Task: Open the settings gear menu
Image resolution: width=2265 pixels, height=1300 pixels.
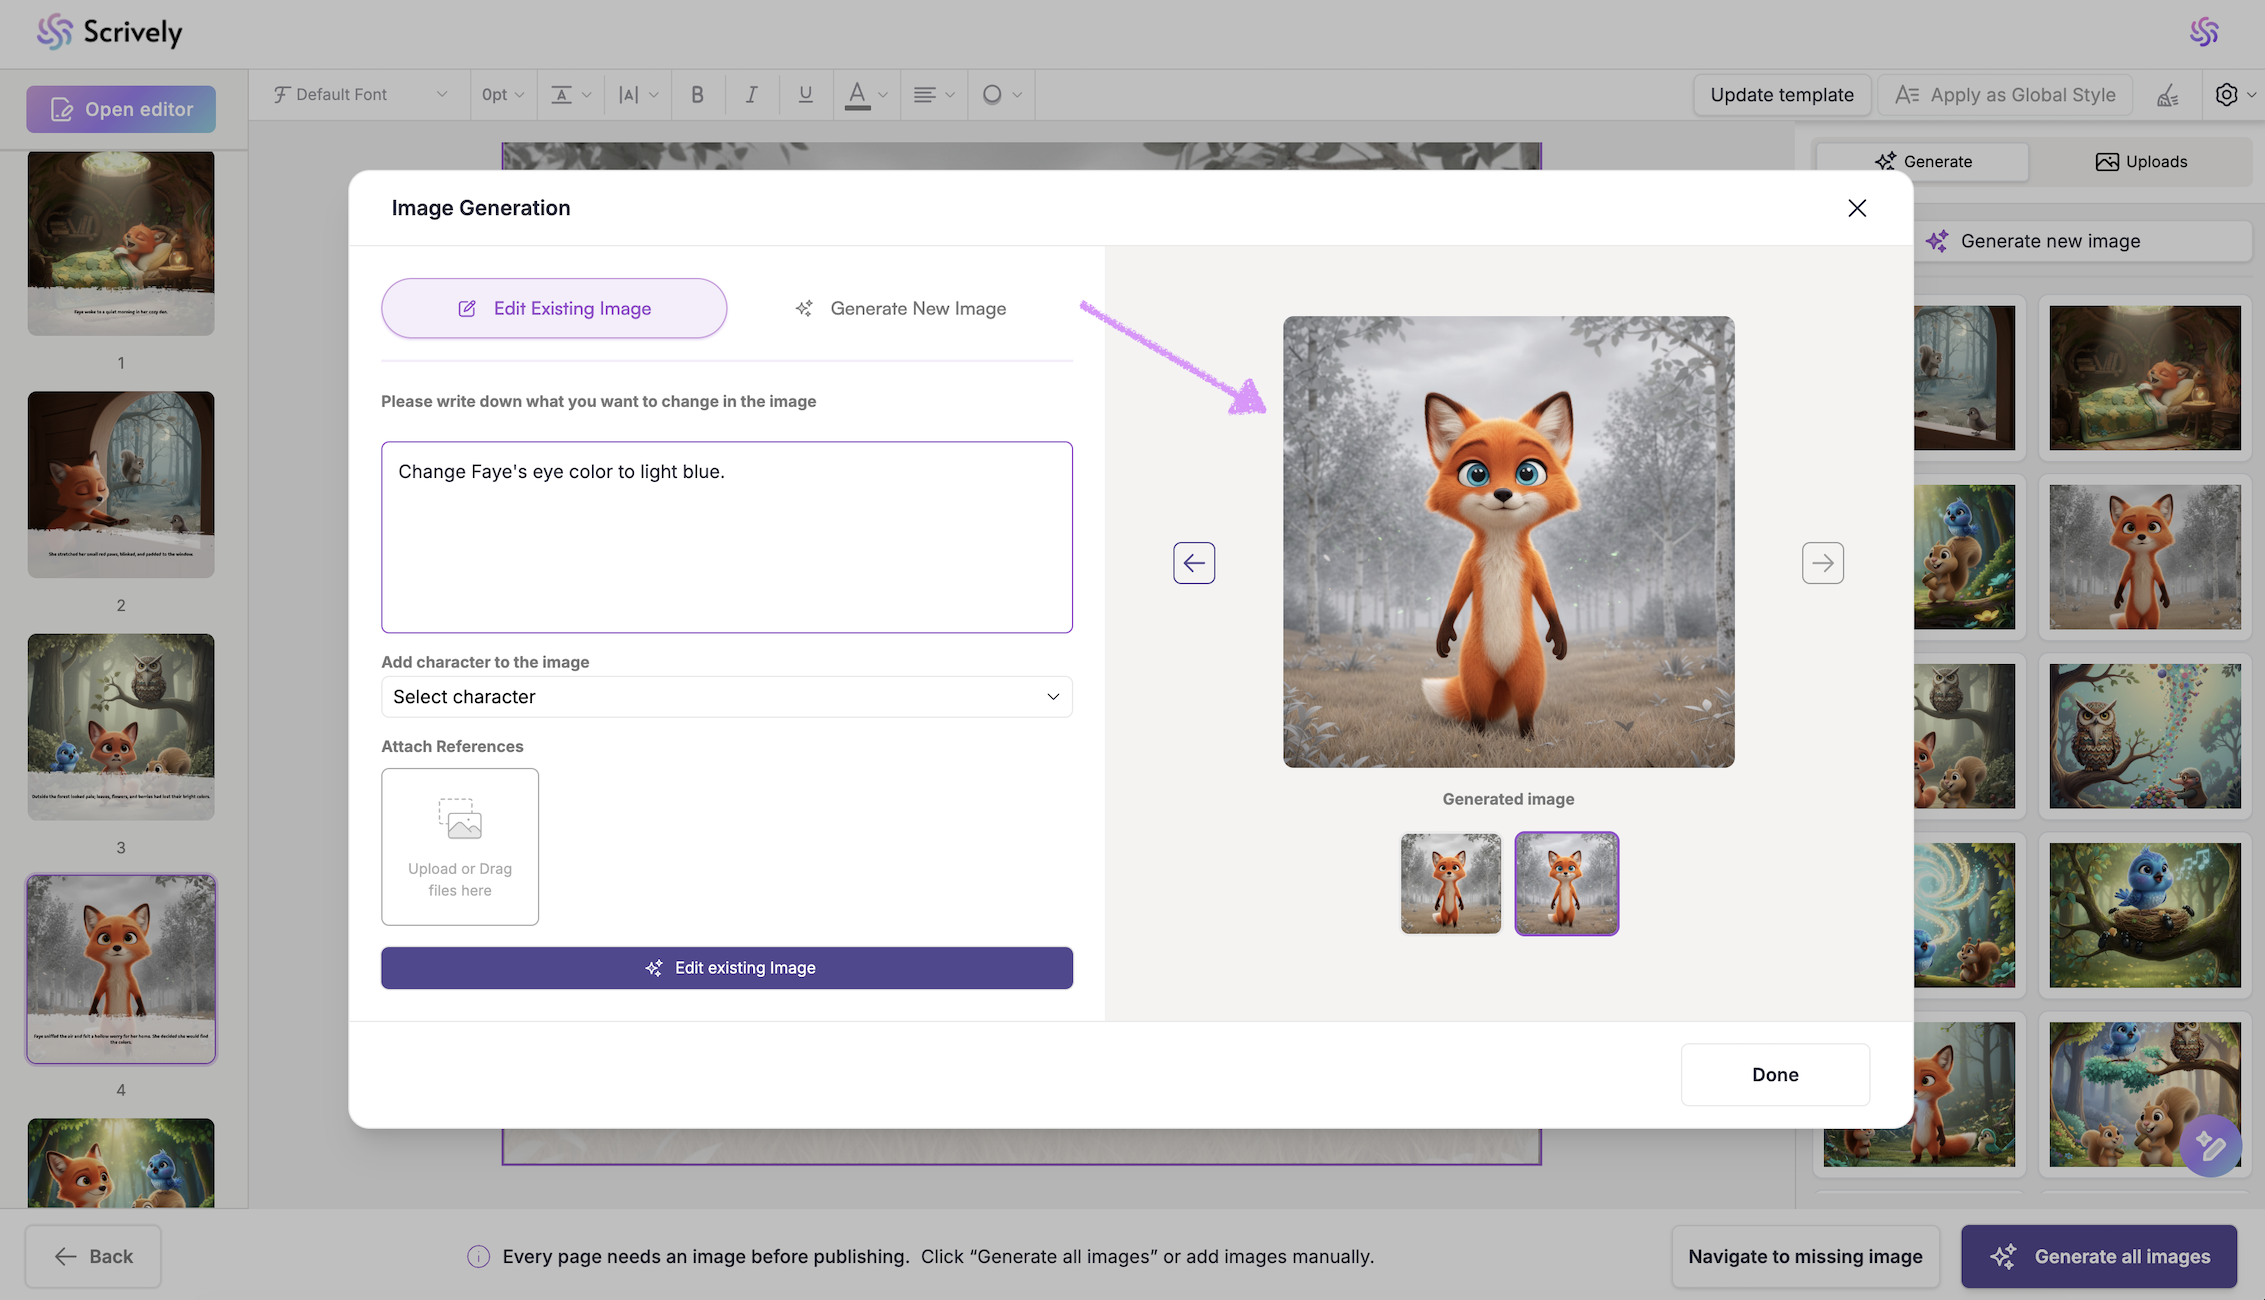Action: 2226,95
